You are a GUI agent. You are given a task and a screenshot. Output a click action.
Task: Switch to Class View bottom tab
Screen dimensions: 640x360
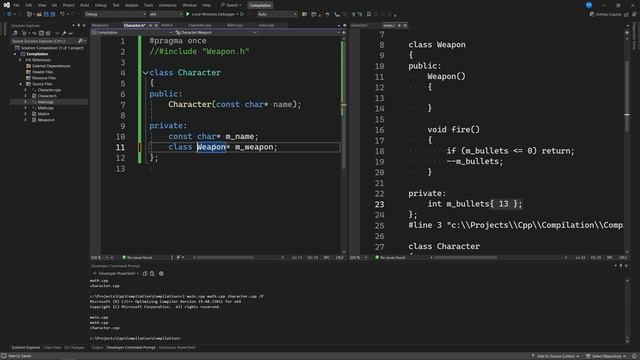(52, 348)
